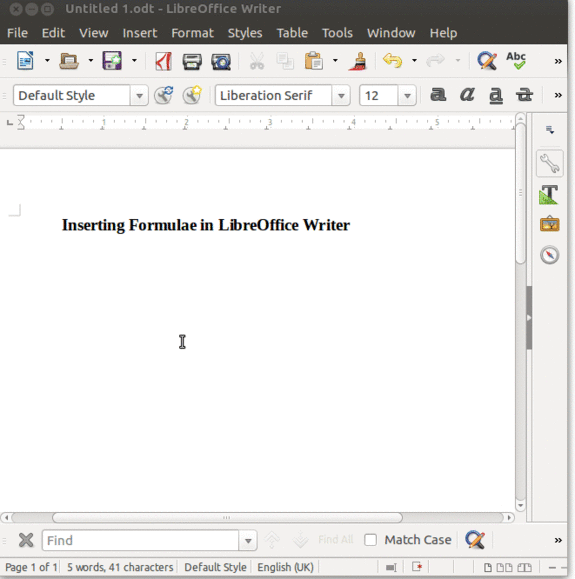The width and height of the screenshot is (575, 579).
Task: Click the Paste clipboard icon
Action: click(314, 61)
